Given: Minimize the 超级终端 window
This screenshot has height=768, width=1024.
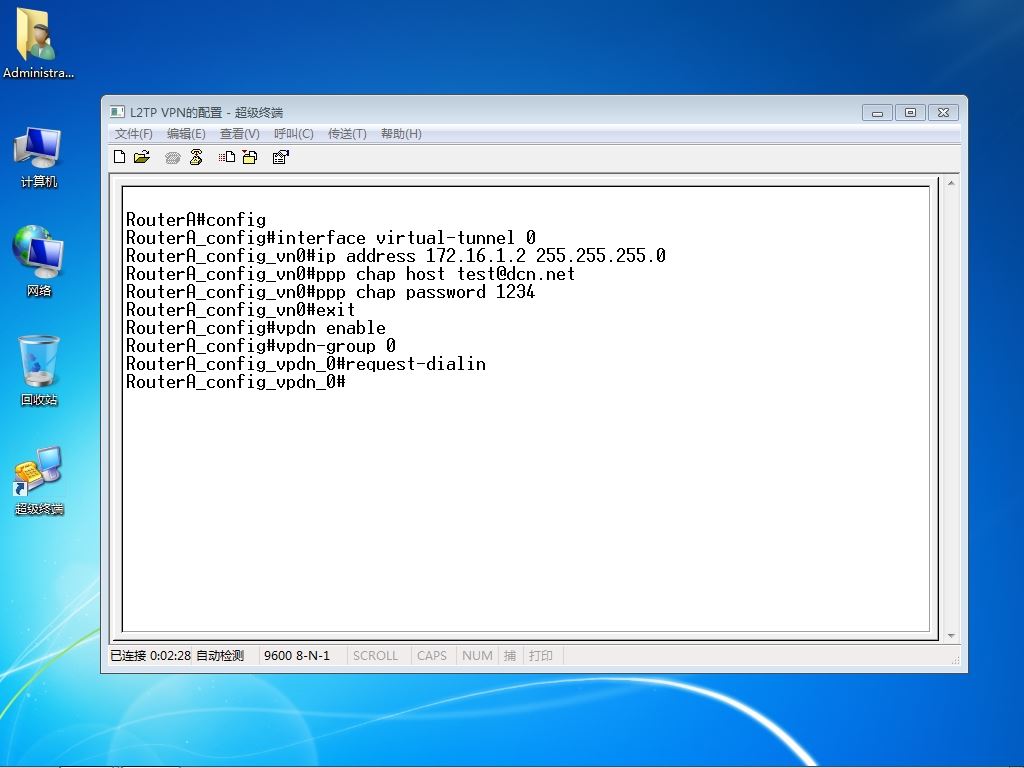Looking at the screenshot, I should click(877, 113).
